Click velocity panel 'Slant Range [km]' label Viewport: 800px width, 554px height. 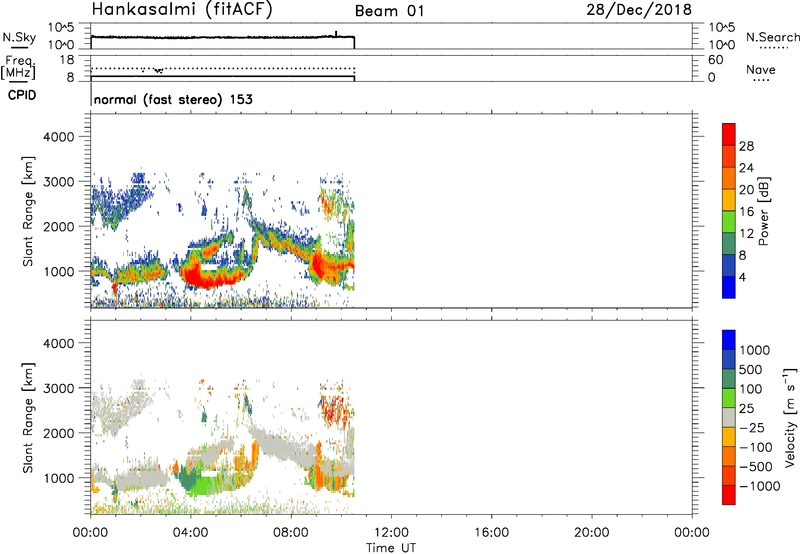[x=28, y=417]
